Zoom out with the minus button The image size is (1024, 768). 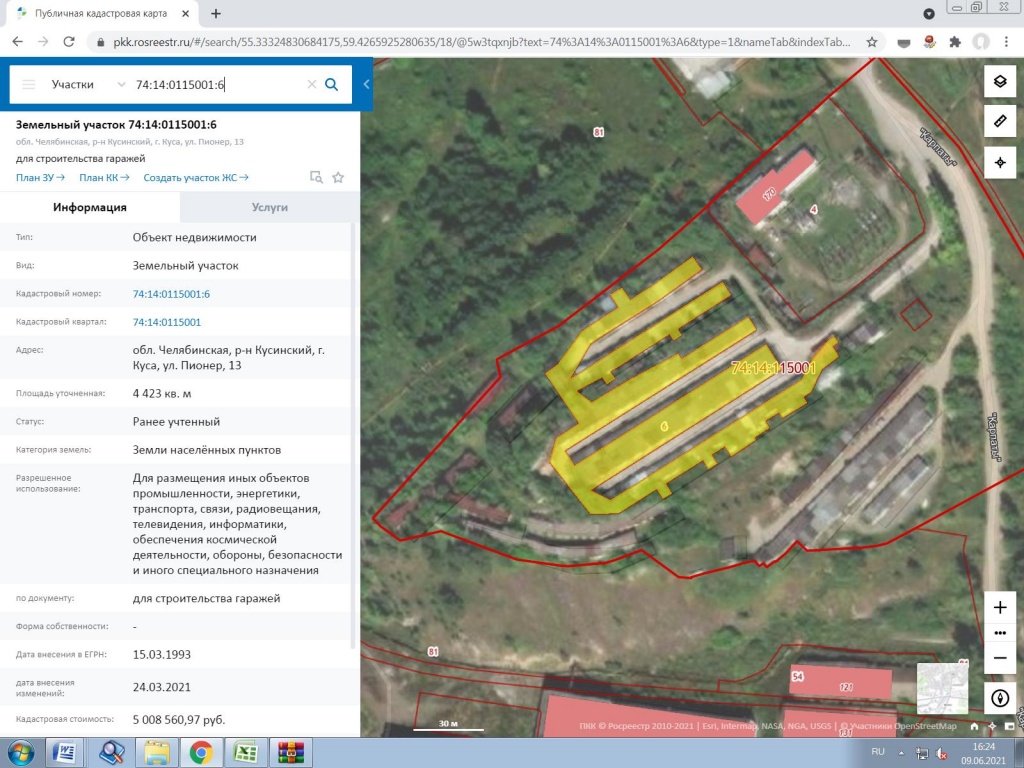pyautogui.click(x=1000, y=658)
